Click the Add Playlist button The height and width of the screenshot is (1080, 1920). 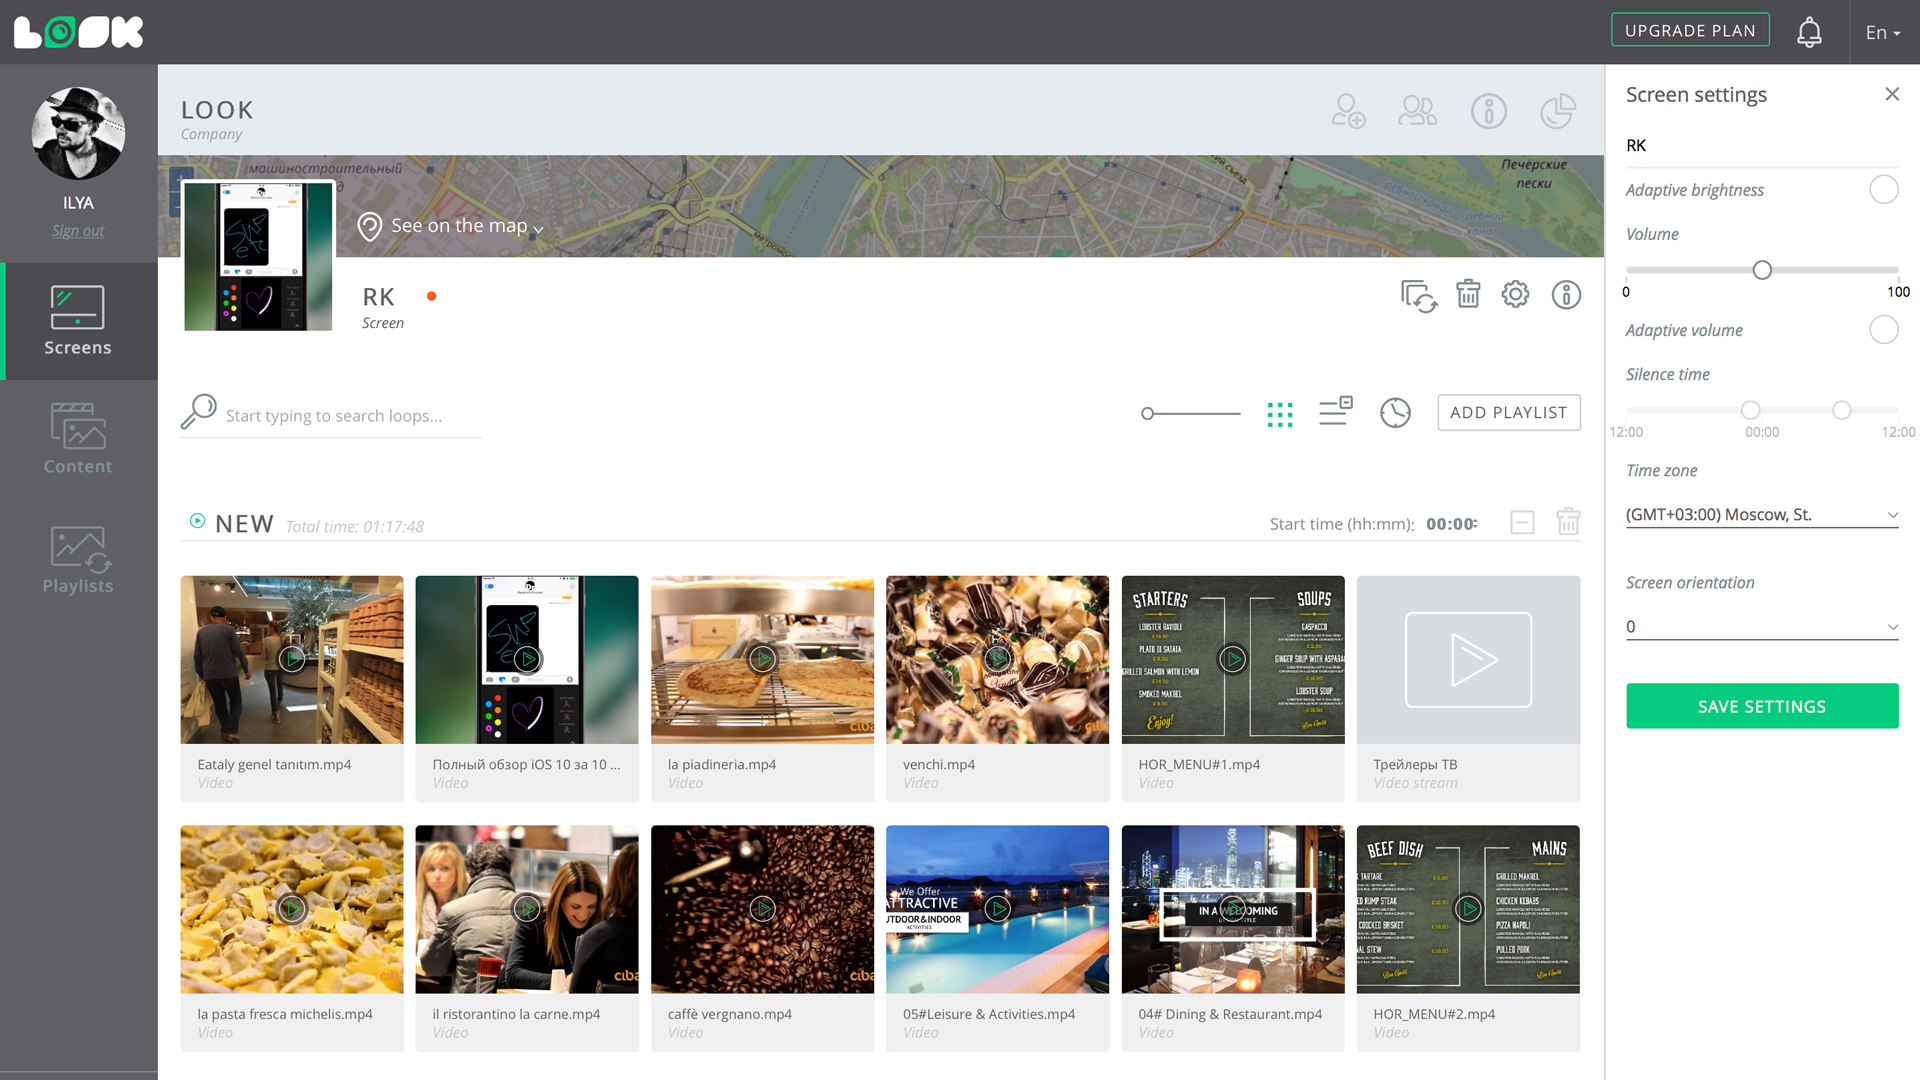point(1508,413)
